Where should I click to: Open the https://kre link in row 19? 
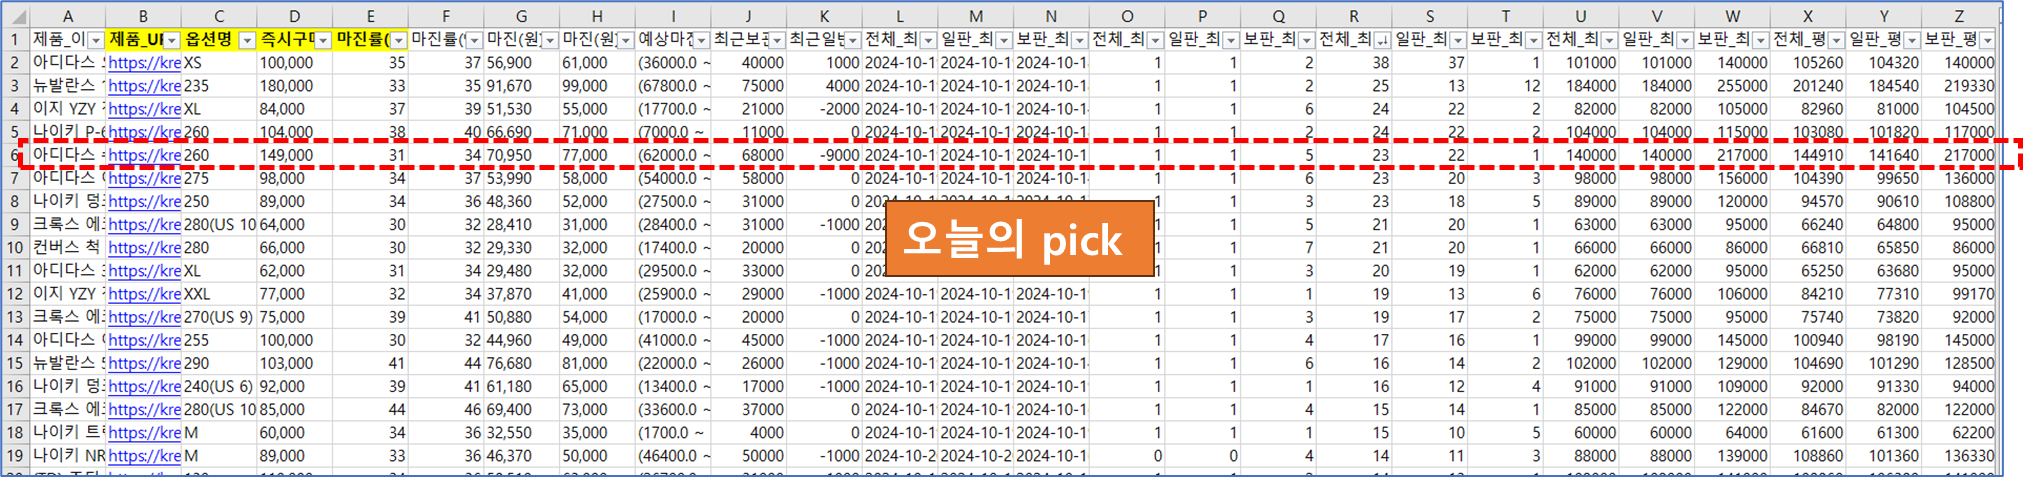coord(144,456)
